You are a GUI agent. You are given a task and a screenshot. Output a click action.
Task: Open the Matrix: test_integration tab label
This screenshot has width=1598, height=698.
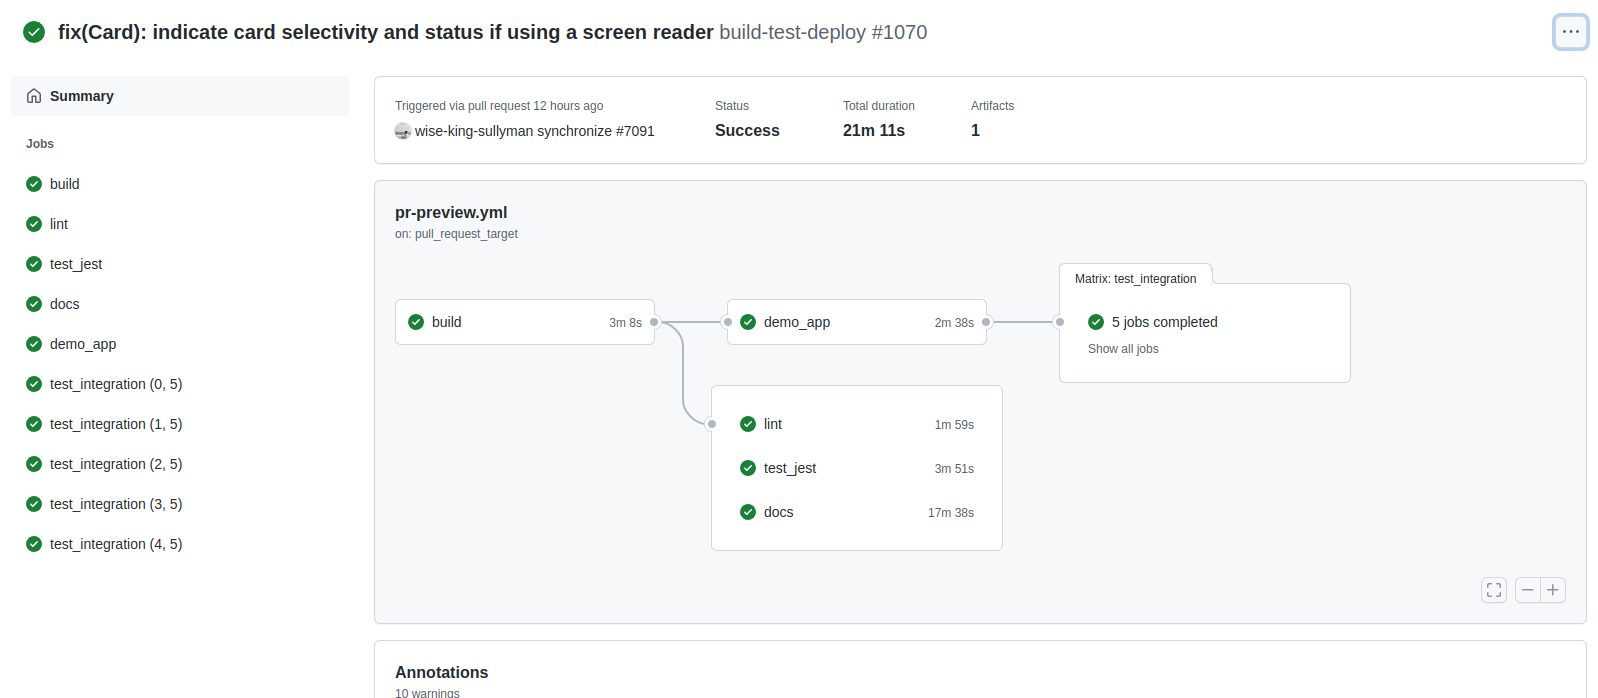(1135, 279)
